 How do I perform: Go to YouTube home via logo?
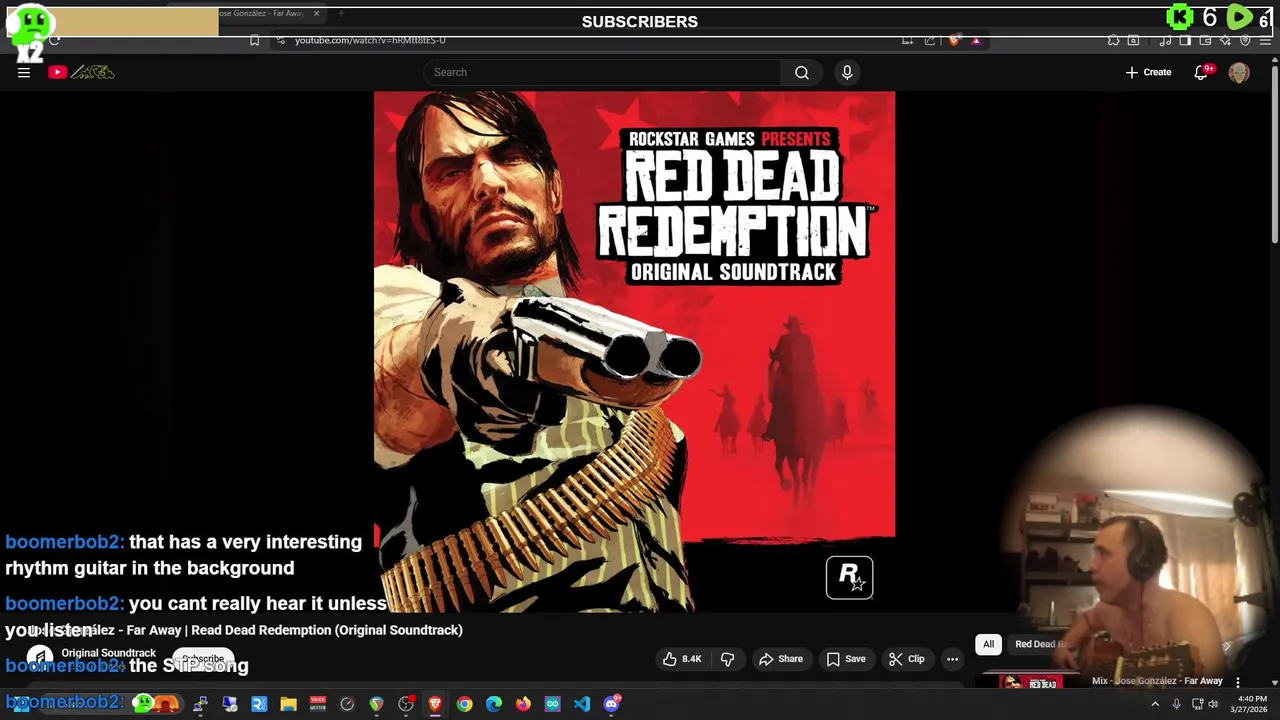[82, 72]
